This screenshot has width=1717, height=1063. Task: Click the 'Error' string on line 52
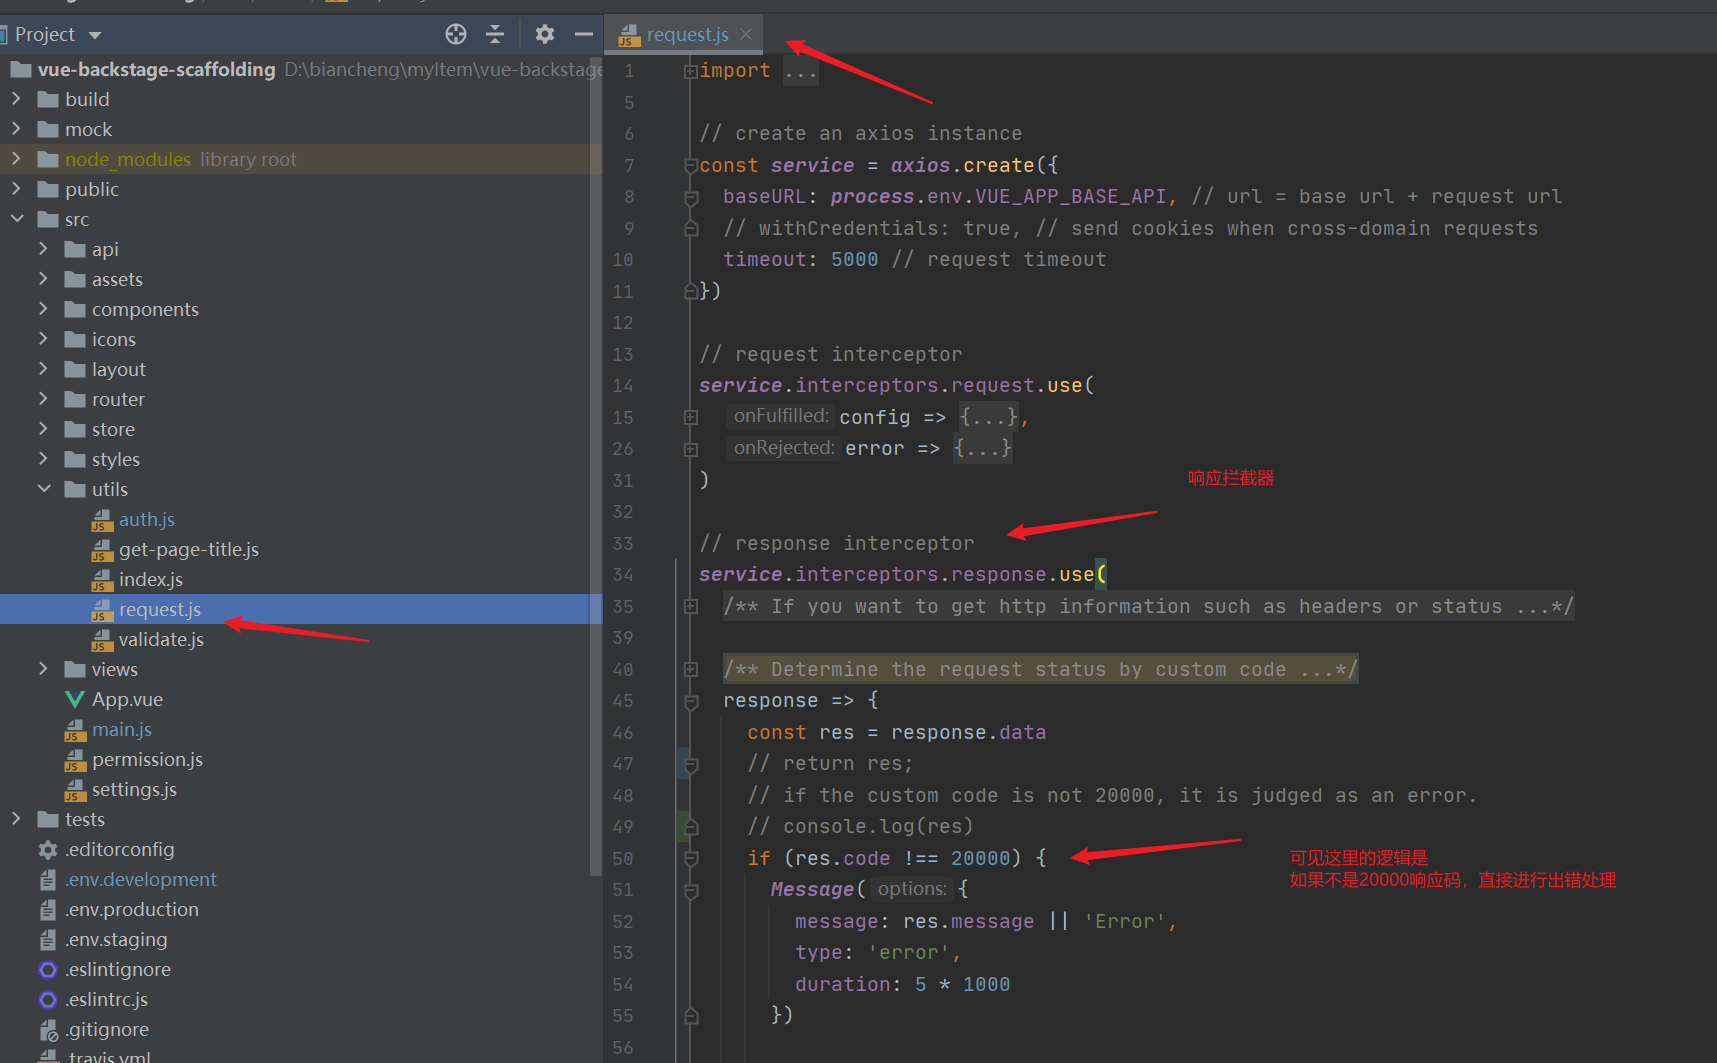1125,921
